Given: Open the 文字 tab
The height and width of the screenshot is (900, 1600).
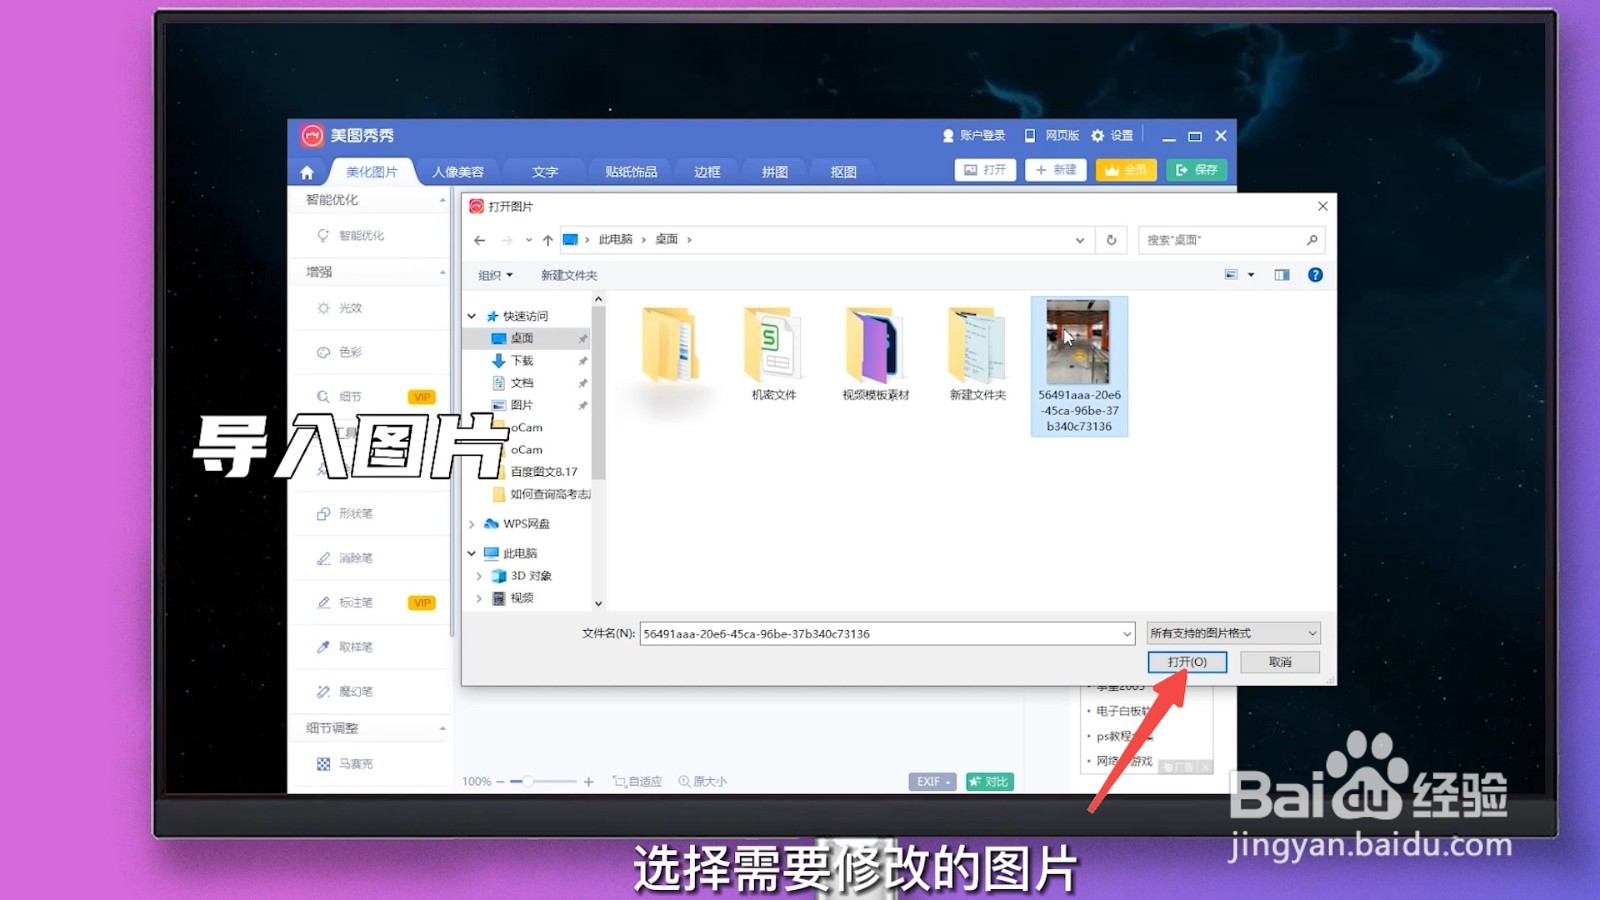Looking at the screenshot, I should pyautogui.click(x=545, y=172).
